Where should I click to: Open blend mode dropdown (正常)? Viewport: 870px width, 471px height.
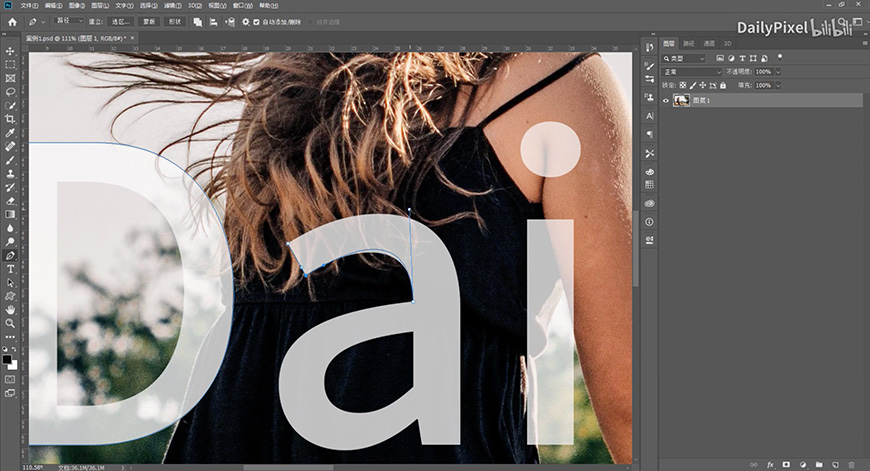[x=692, y=72]
